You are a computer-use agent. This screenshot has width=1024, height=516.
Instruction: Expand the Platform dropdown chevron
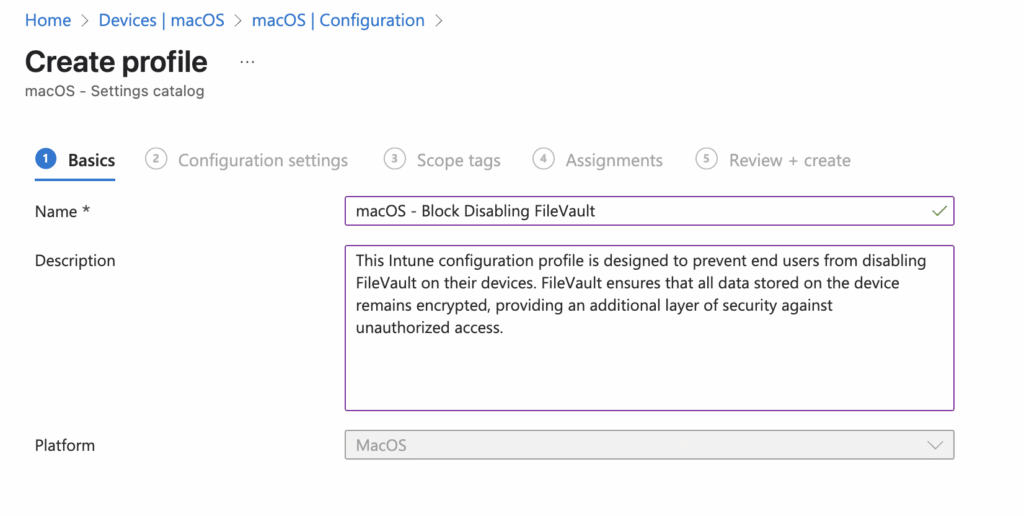[935, 445]
